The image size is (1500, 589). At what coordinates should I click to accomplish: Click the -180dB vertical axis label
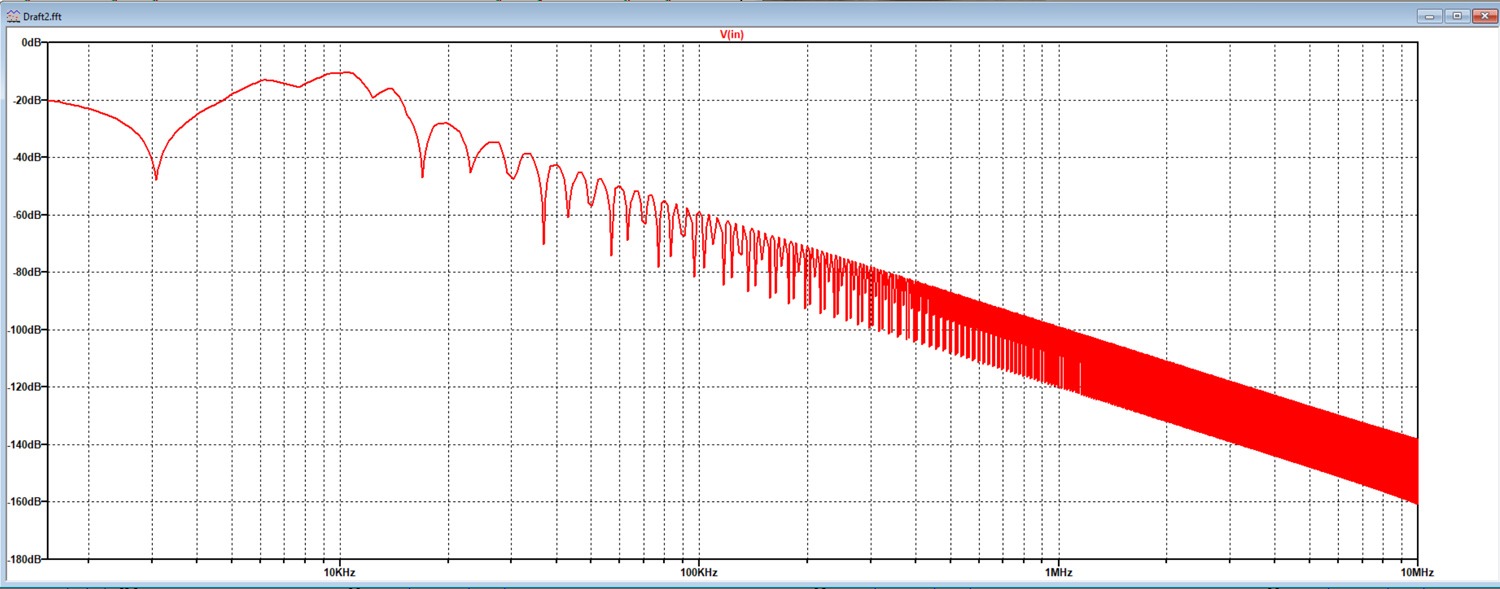[x=25, y=559]
